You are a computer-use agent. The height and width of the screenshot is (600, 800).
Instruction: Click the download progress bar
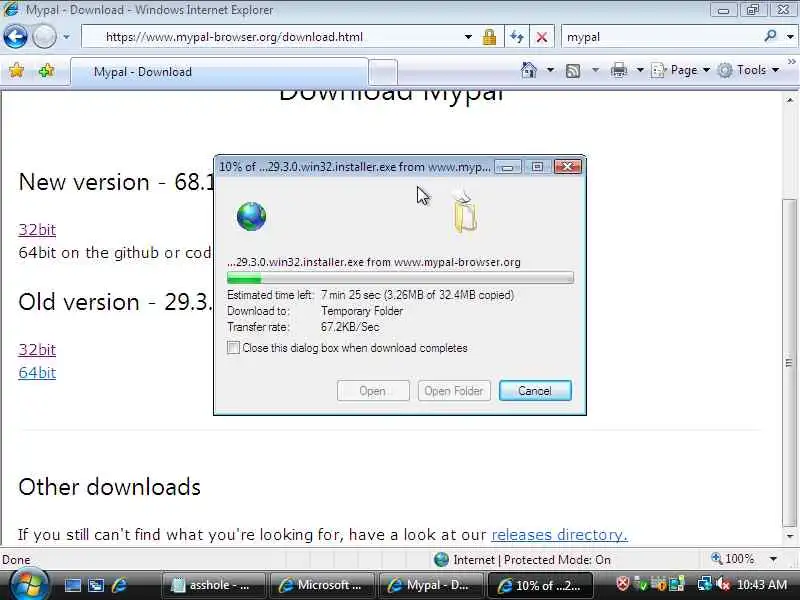[400, 278]
